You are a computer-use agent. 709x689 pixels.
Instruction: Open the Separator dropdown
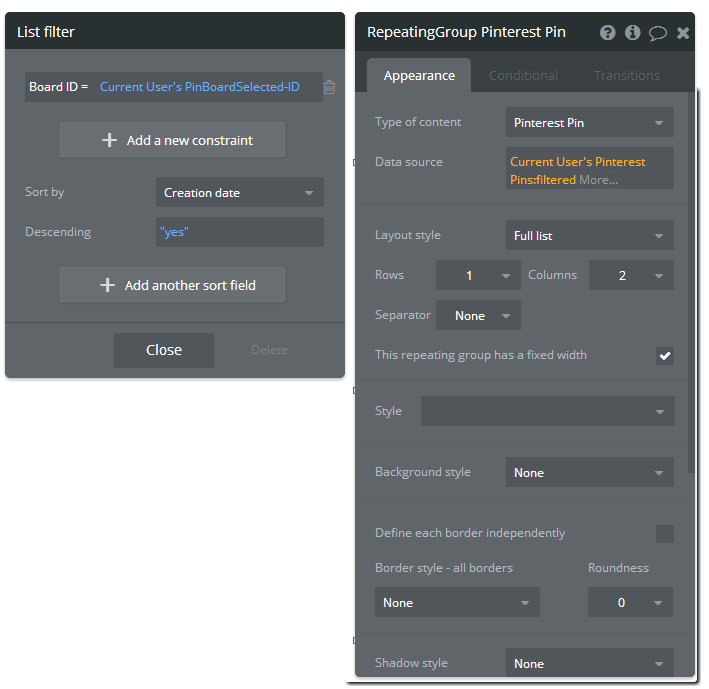478,316
